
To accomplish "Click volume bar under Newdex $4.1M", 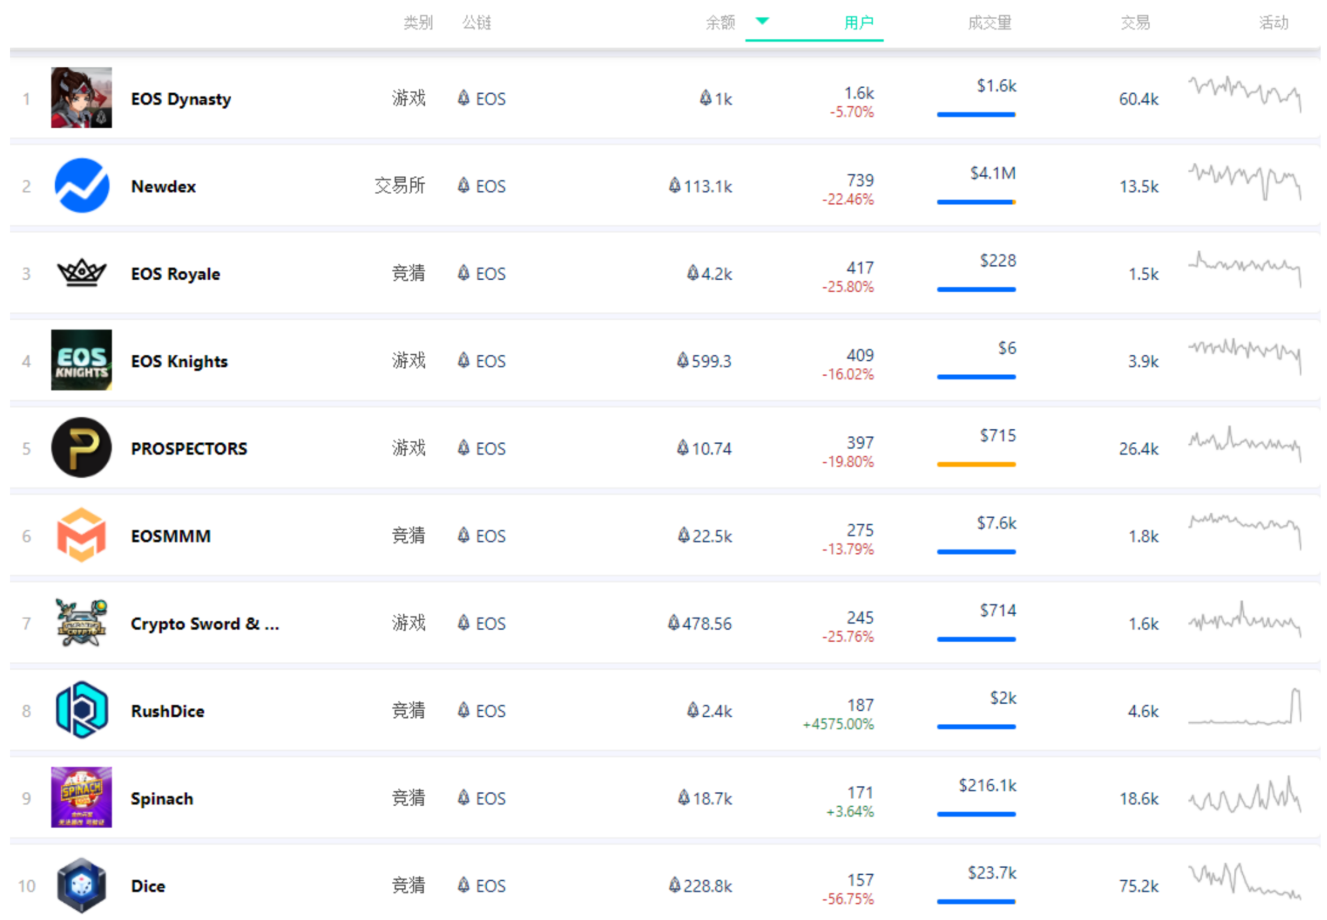I will click(976, 202).
